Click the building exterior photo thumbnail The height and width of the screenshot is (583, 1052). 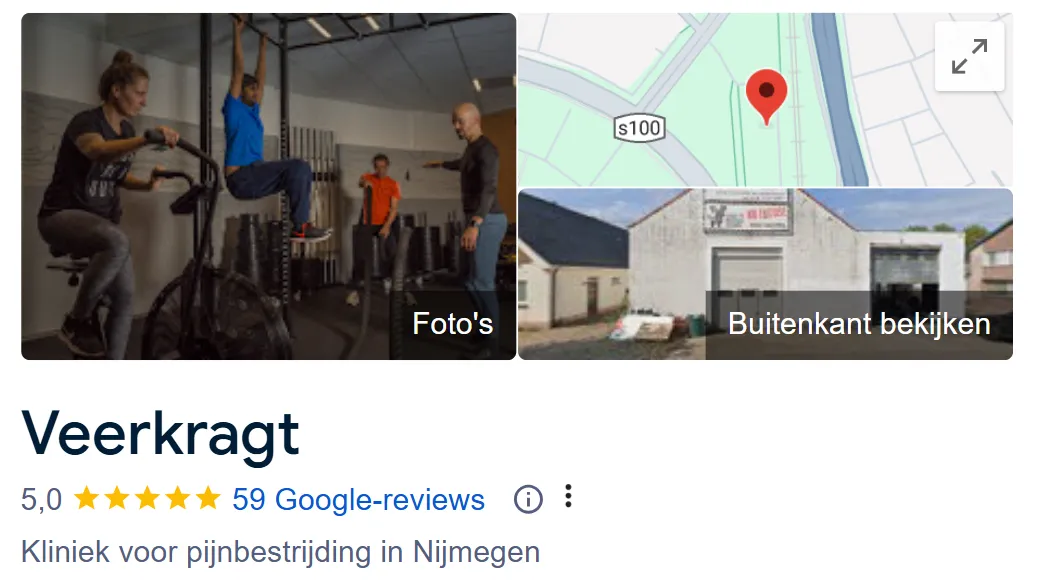766,274
